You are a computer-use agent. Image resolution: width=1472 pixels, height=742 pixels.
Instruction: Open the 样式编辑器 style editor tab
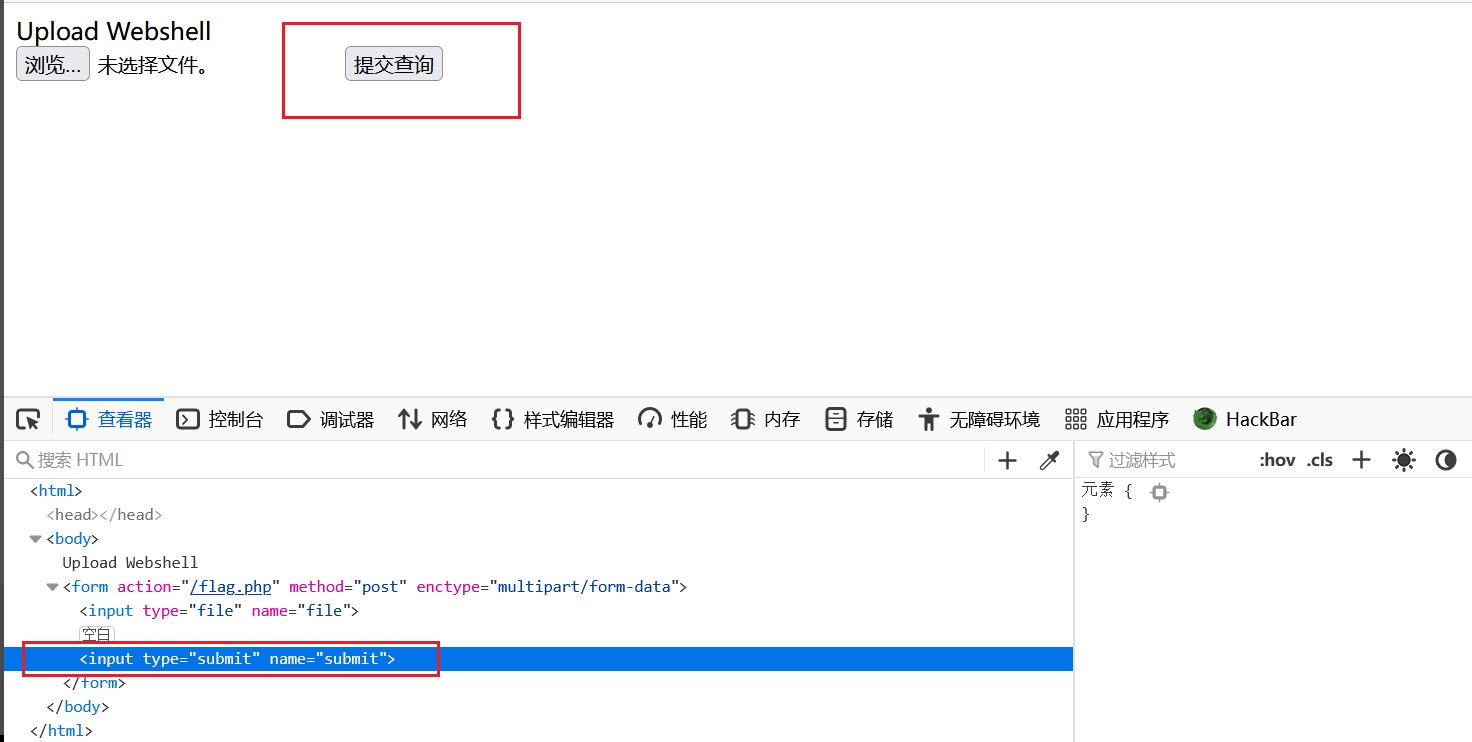pos(553,419)
